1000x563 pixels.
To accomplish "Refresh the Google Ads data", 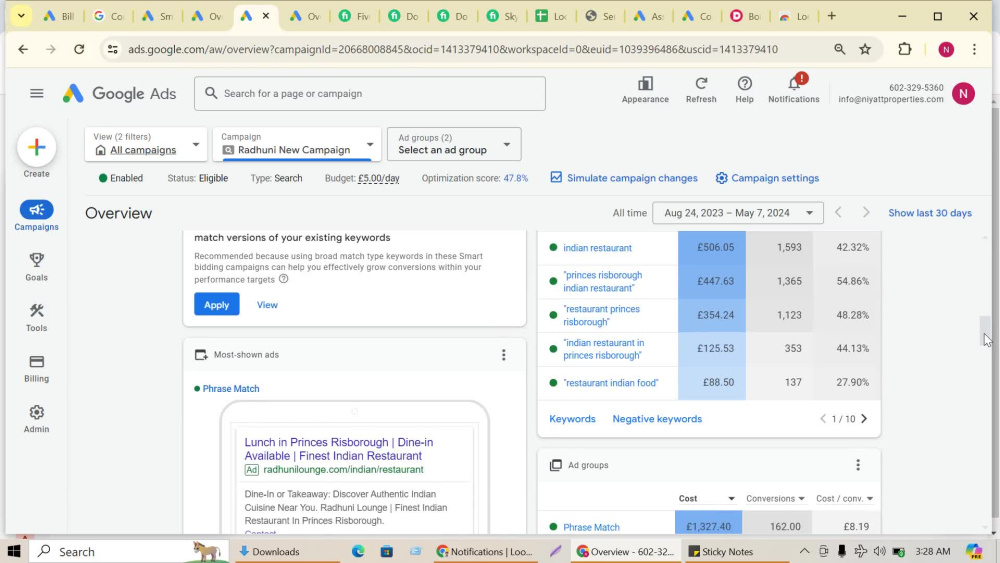I will [x=700, y=90].
